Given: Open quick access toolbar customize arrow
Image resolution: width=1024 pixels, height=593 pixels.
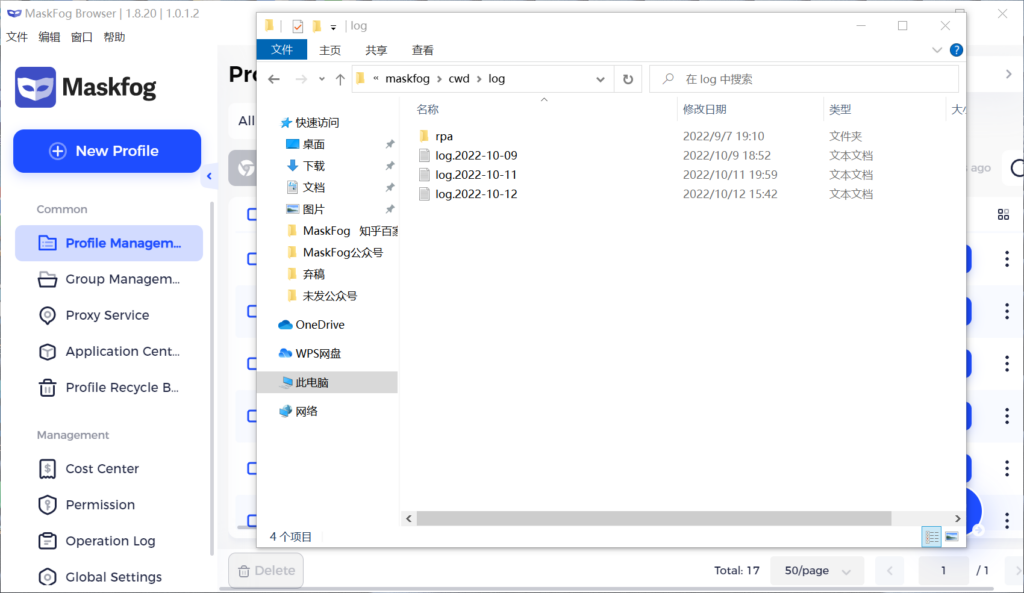Looking at the screenshot, I should (333, 27).
